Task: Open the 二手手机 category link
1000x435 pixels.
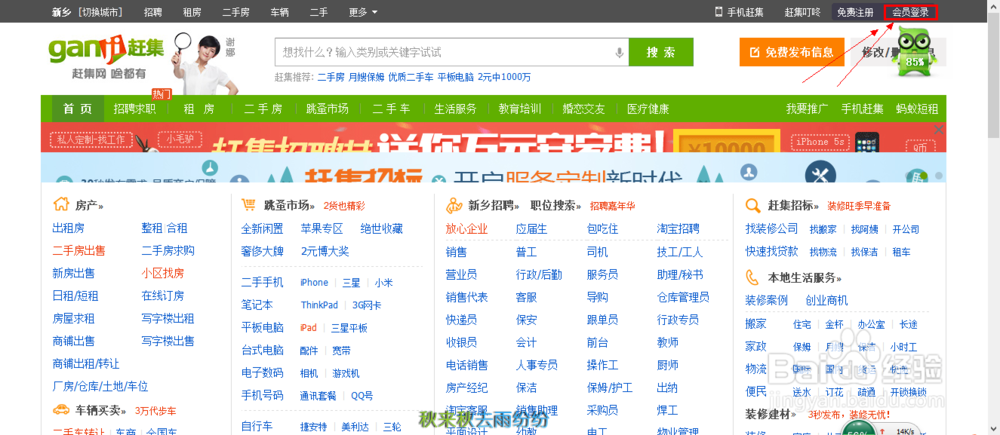Action: tap(262, 283)
